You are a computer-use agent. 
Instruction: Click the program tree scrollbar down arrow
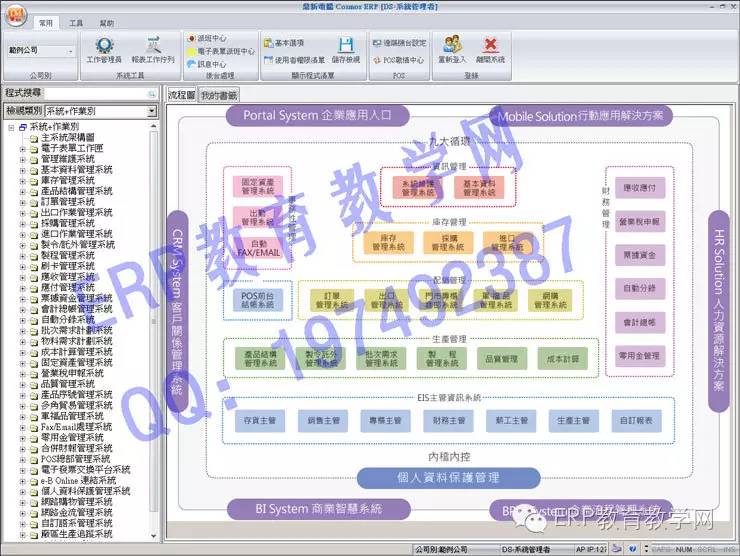(x=153, y=537)
